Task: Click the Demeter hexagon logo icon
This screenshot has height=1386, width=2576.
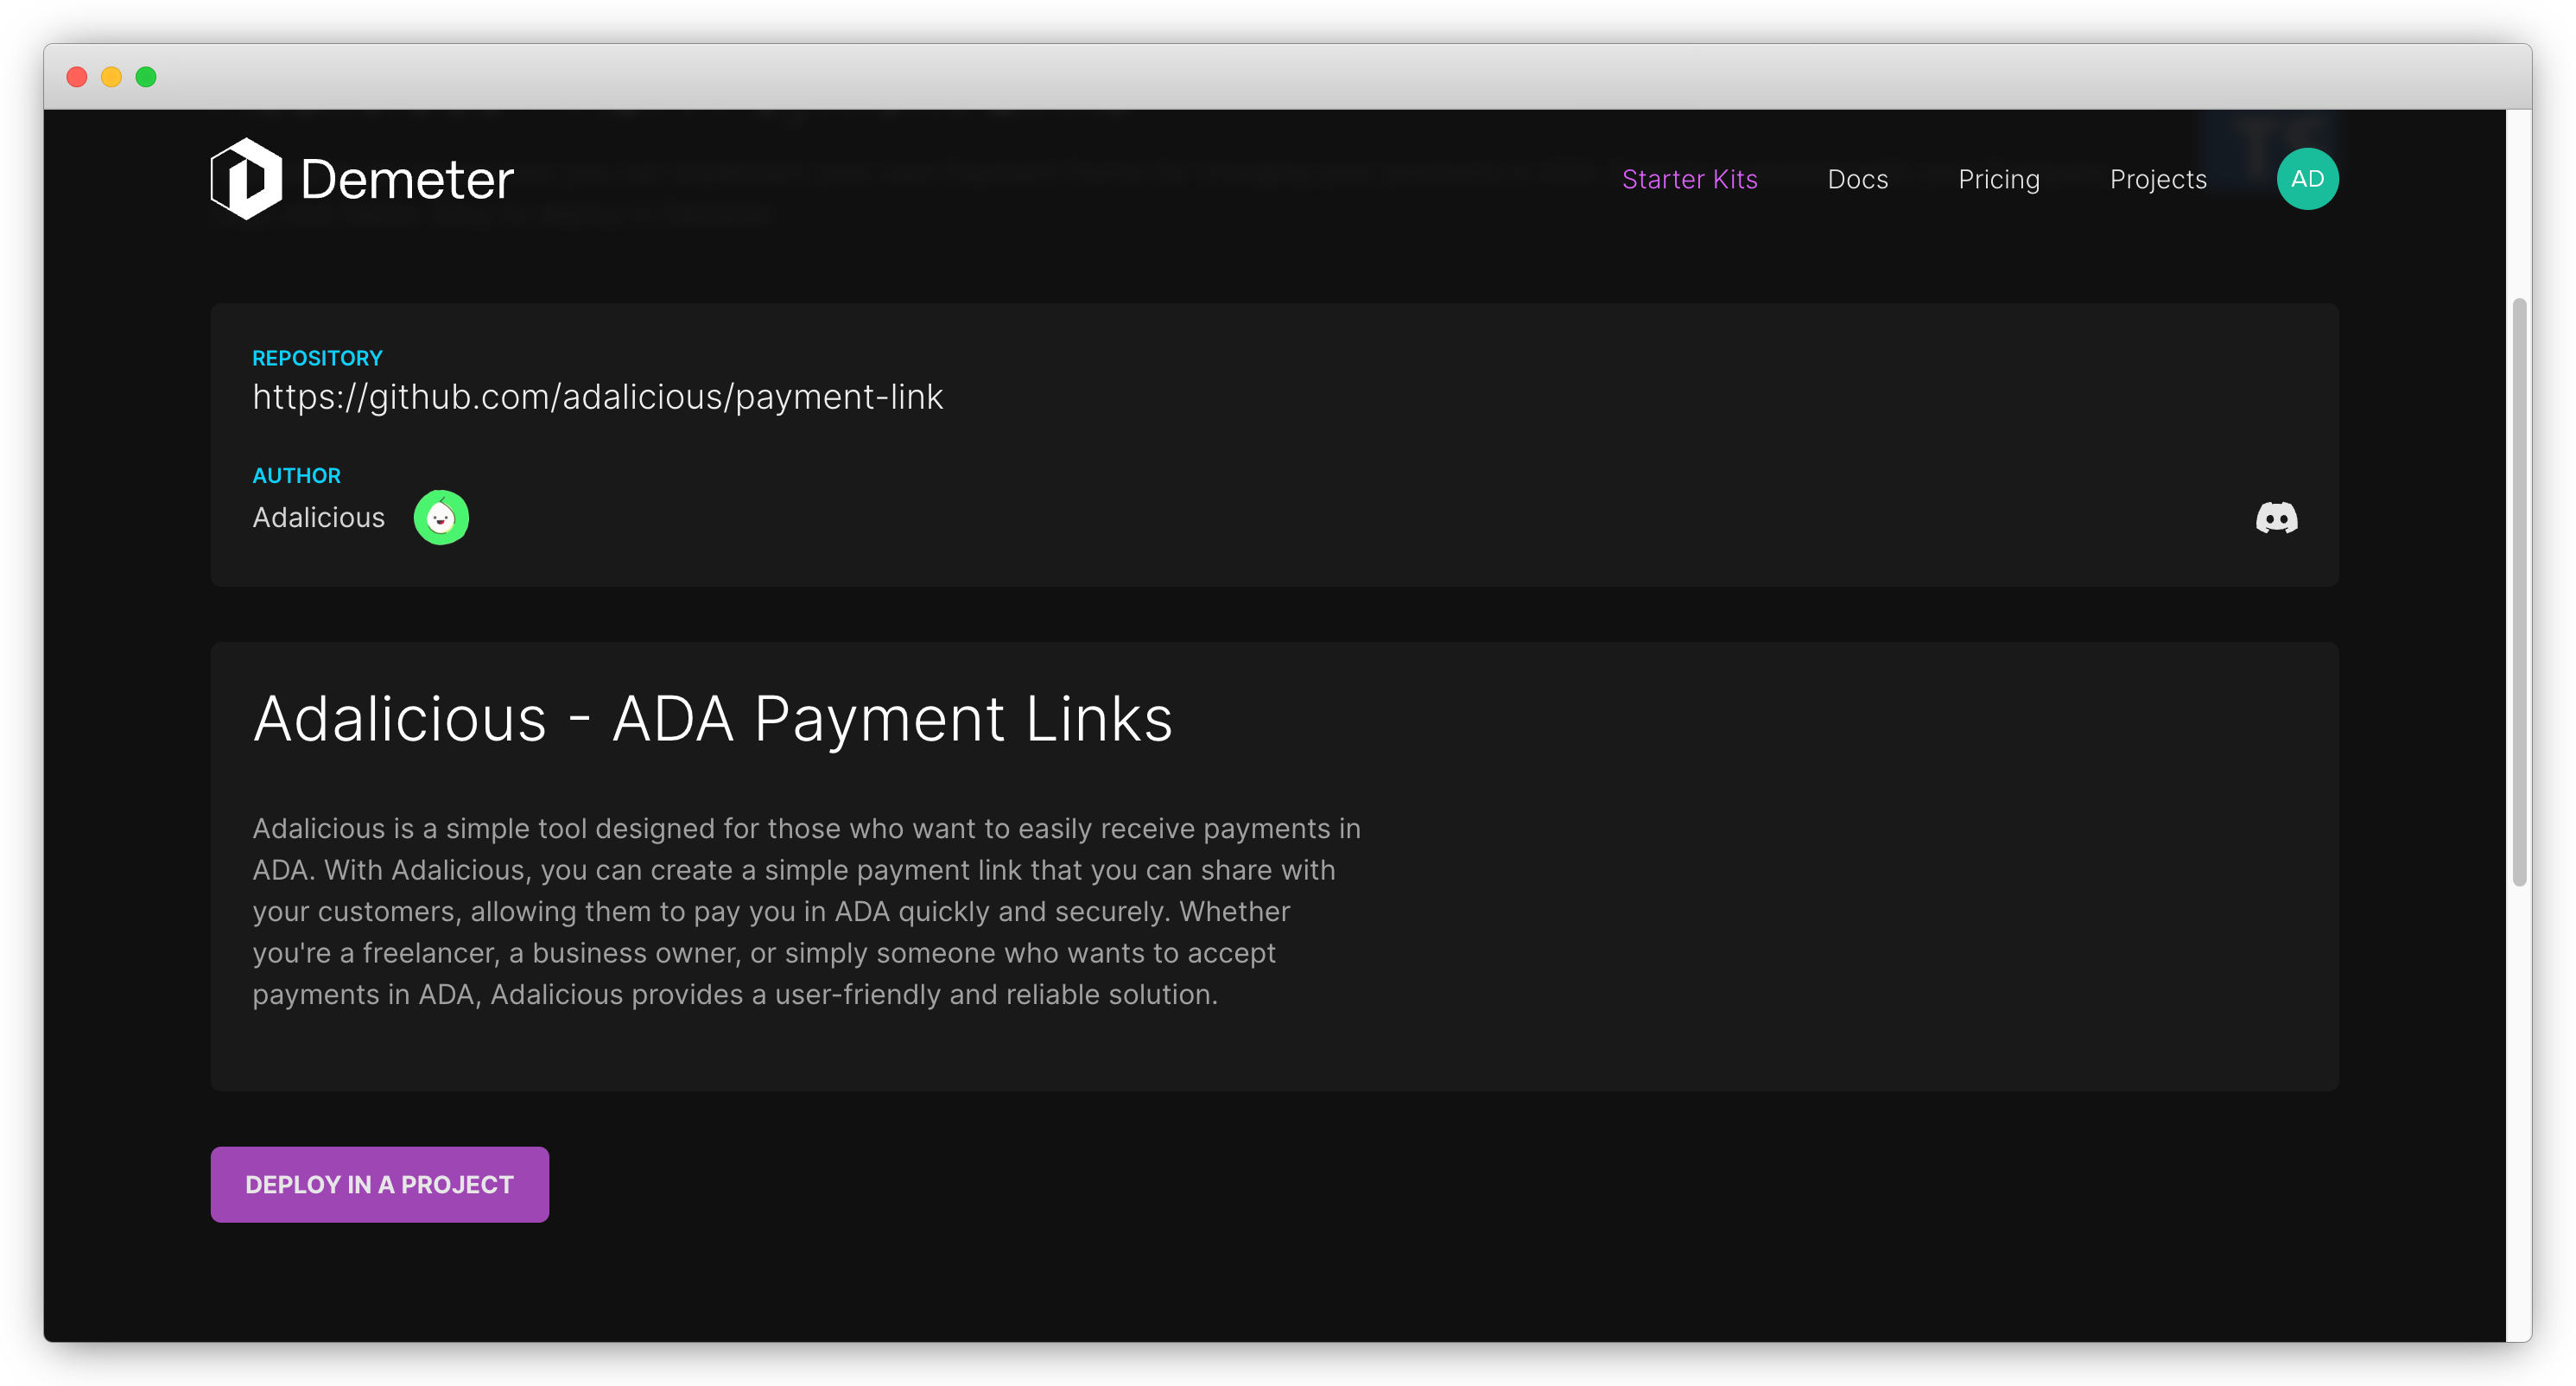Action: click(246, 179)
